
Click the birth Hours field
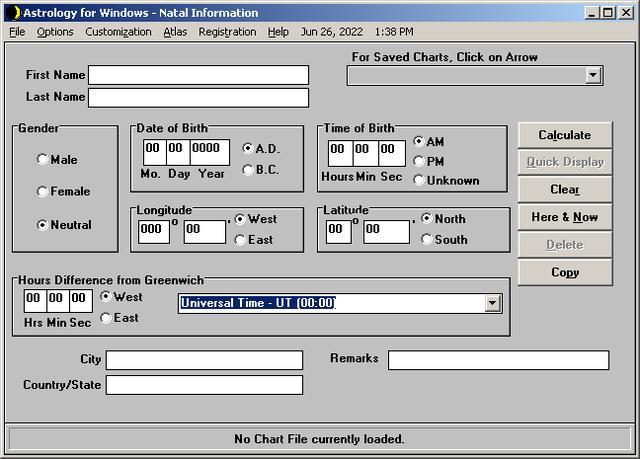340,153
